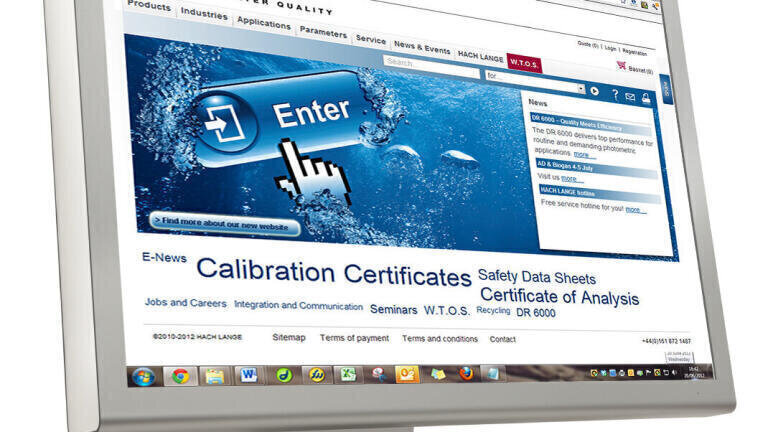
Task: Open Recycling tag link
Action: tap(493, 311)
